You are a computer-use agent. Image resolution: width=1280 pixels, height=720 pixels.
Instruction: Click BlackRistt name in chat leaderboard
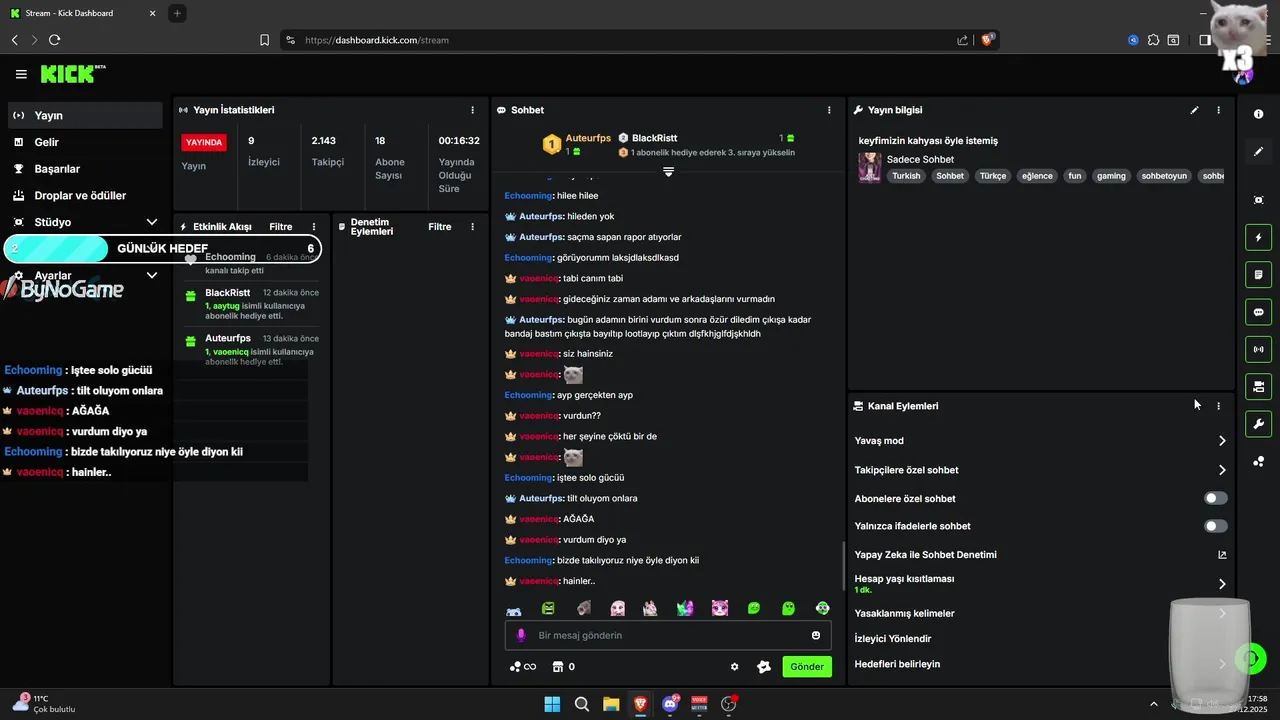(x=654, y=138)
